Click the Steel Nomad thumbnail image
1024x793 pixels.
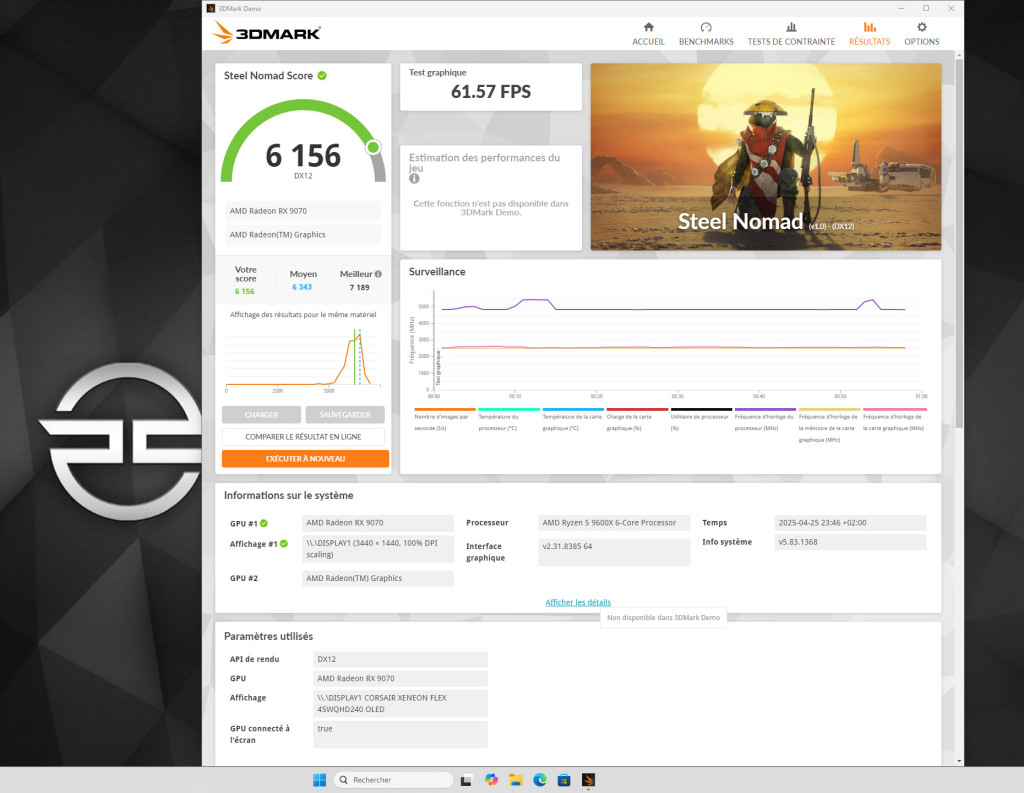coord(765,157)
